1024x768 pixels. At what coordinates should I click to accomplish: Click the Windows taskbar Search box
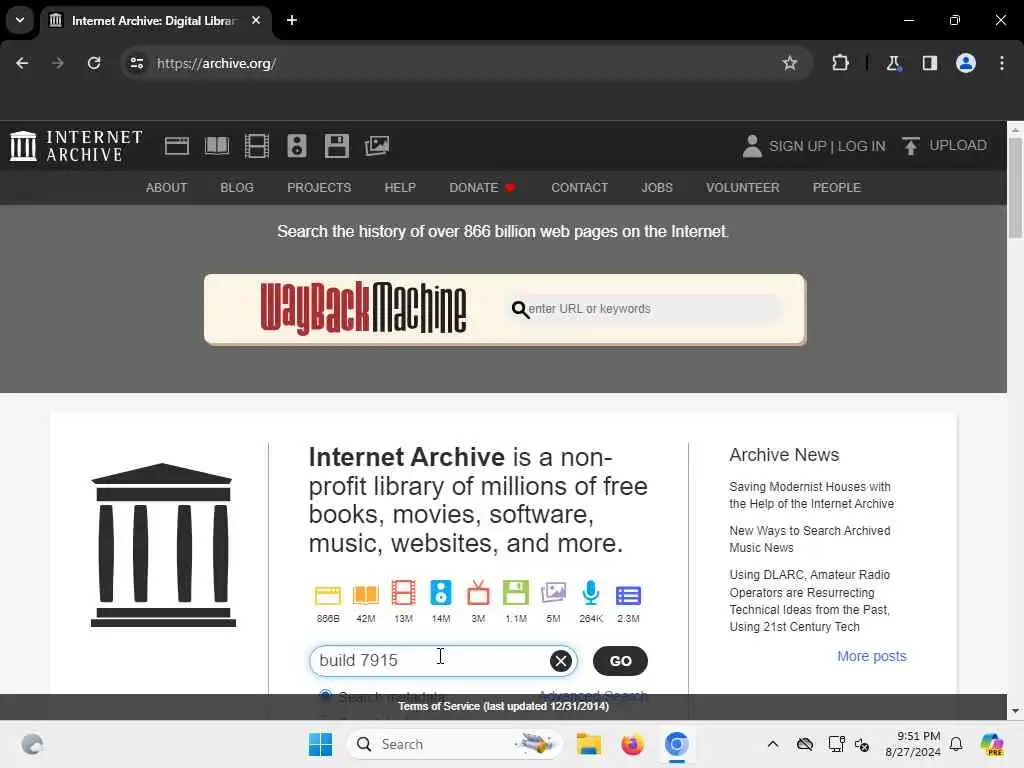pyautogui.click(x=455, y=744)
